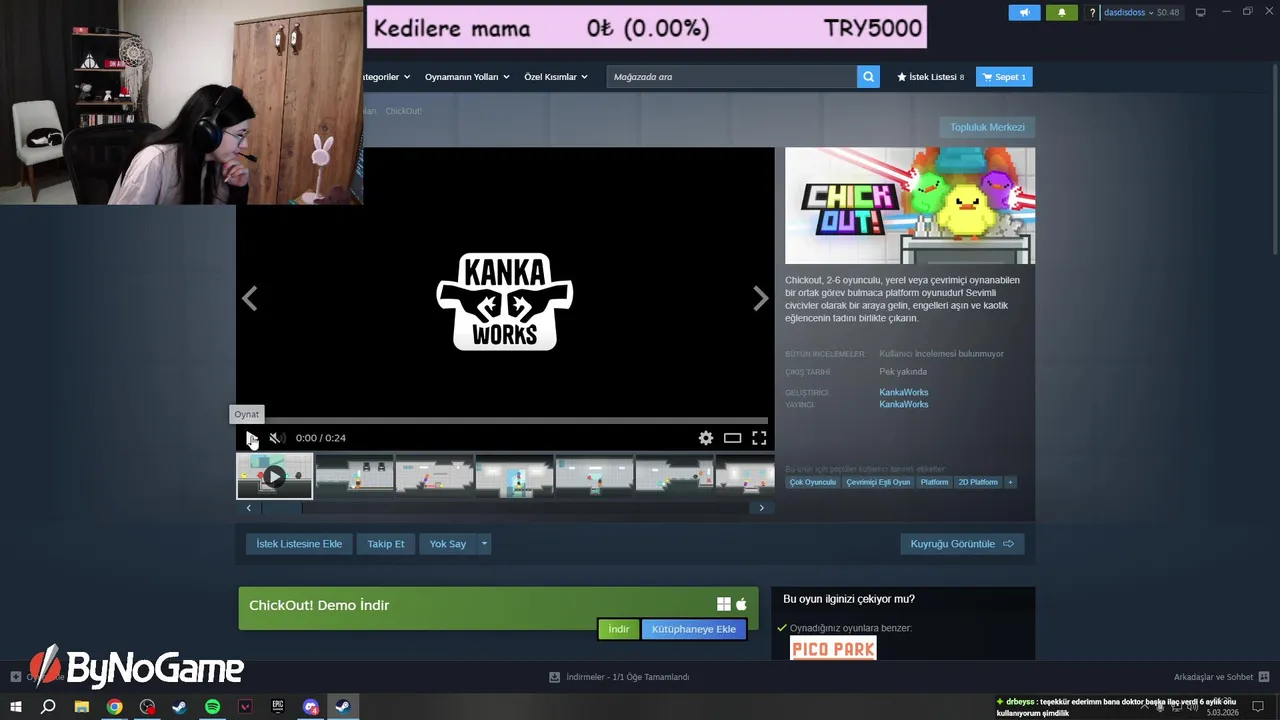
Task: Select the first trailer thumbnail with play icon
Action: (x=274, y=476)
